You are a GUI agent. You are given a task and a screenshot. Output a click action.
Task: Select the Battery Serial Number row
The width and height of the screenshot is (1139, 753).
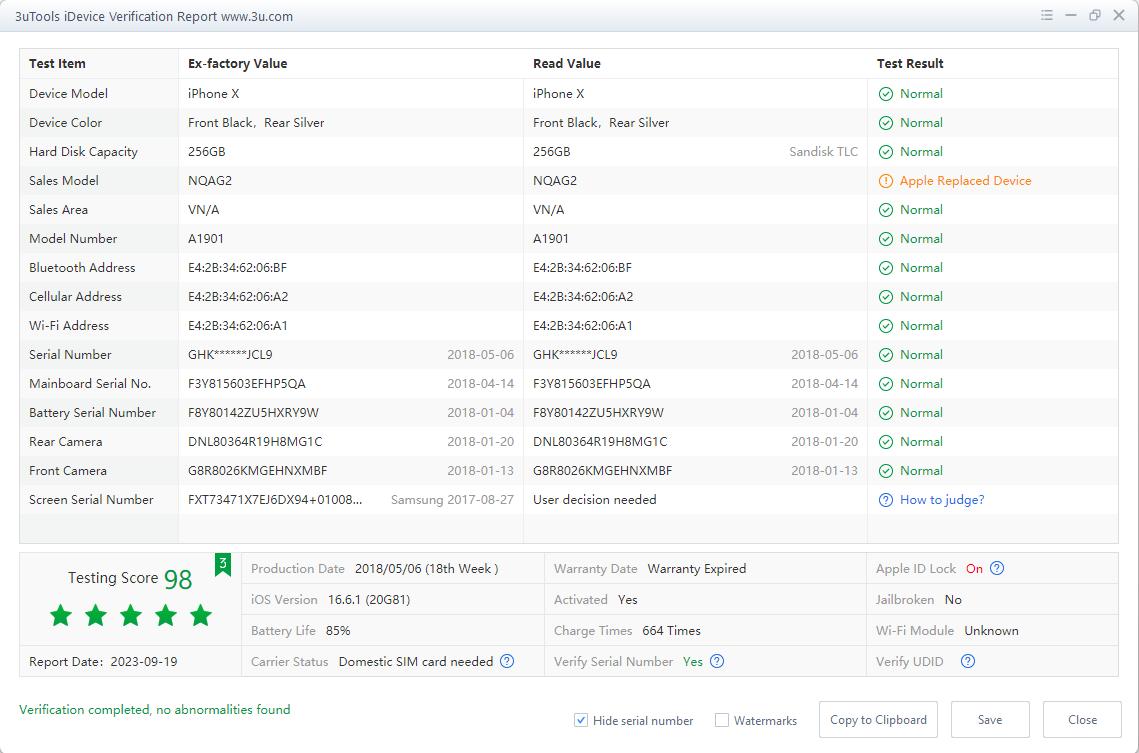point(92,413)
